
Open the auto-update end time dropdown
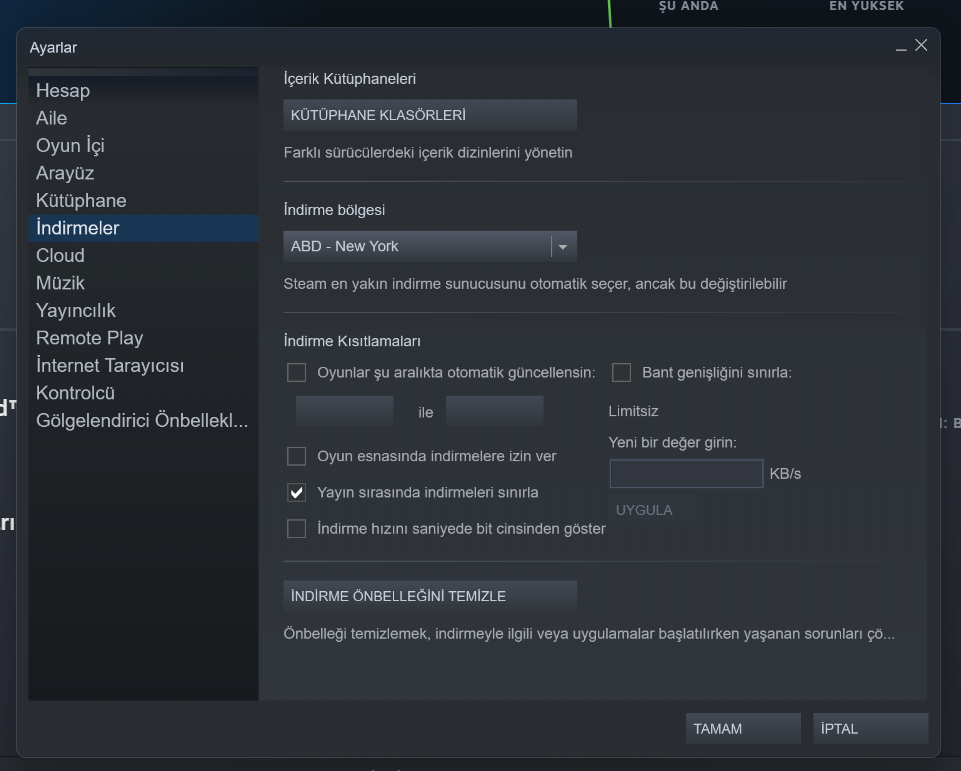tap(495, 411)
